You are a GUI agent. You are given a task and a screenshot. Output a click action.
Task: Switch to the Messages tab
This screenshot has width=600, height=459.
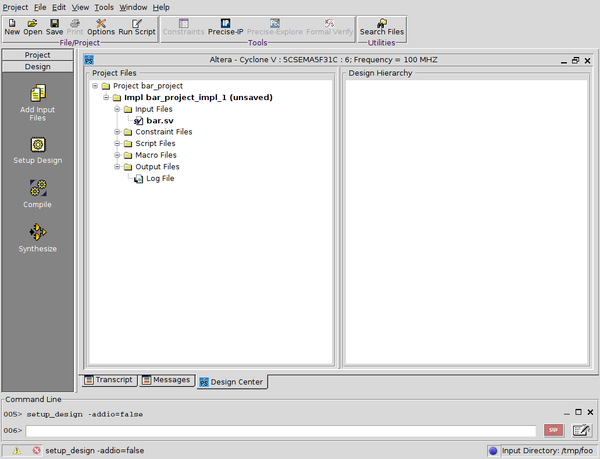point(166,380)
